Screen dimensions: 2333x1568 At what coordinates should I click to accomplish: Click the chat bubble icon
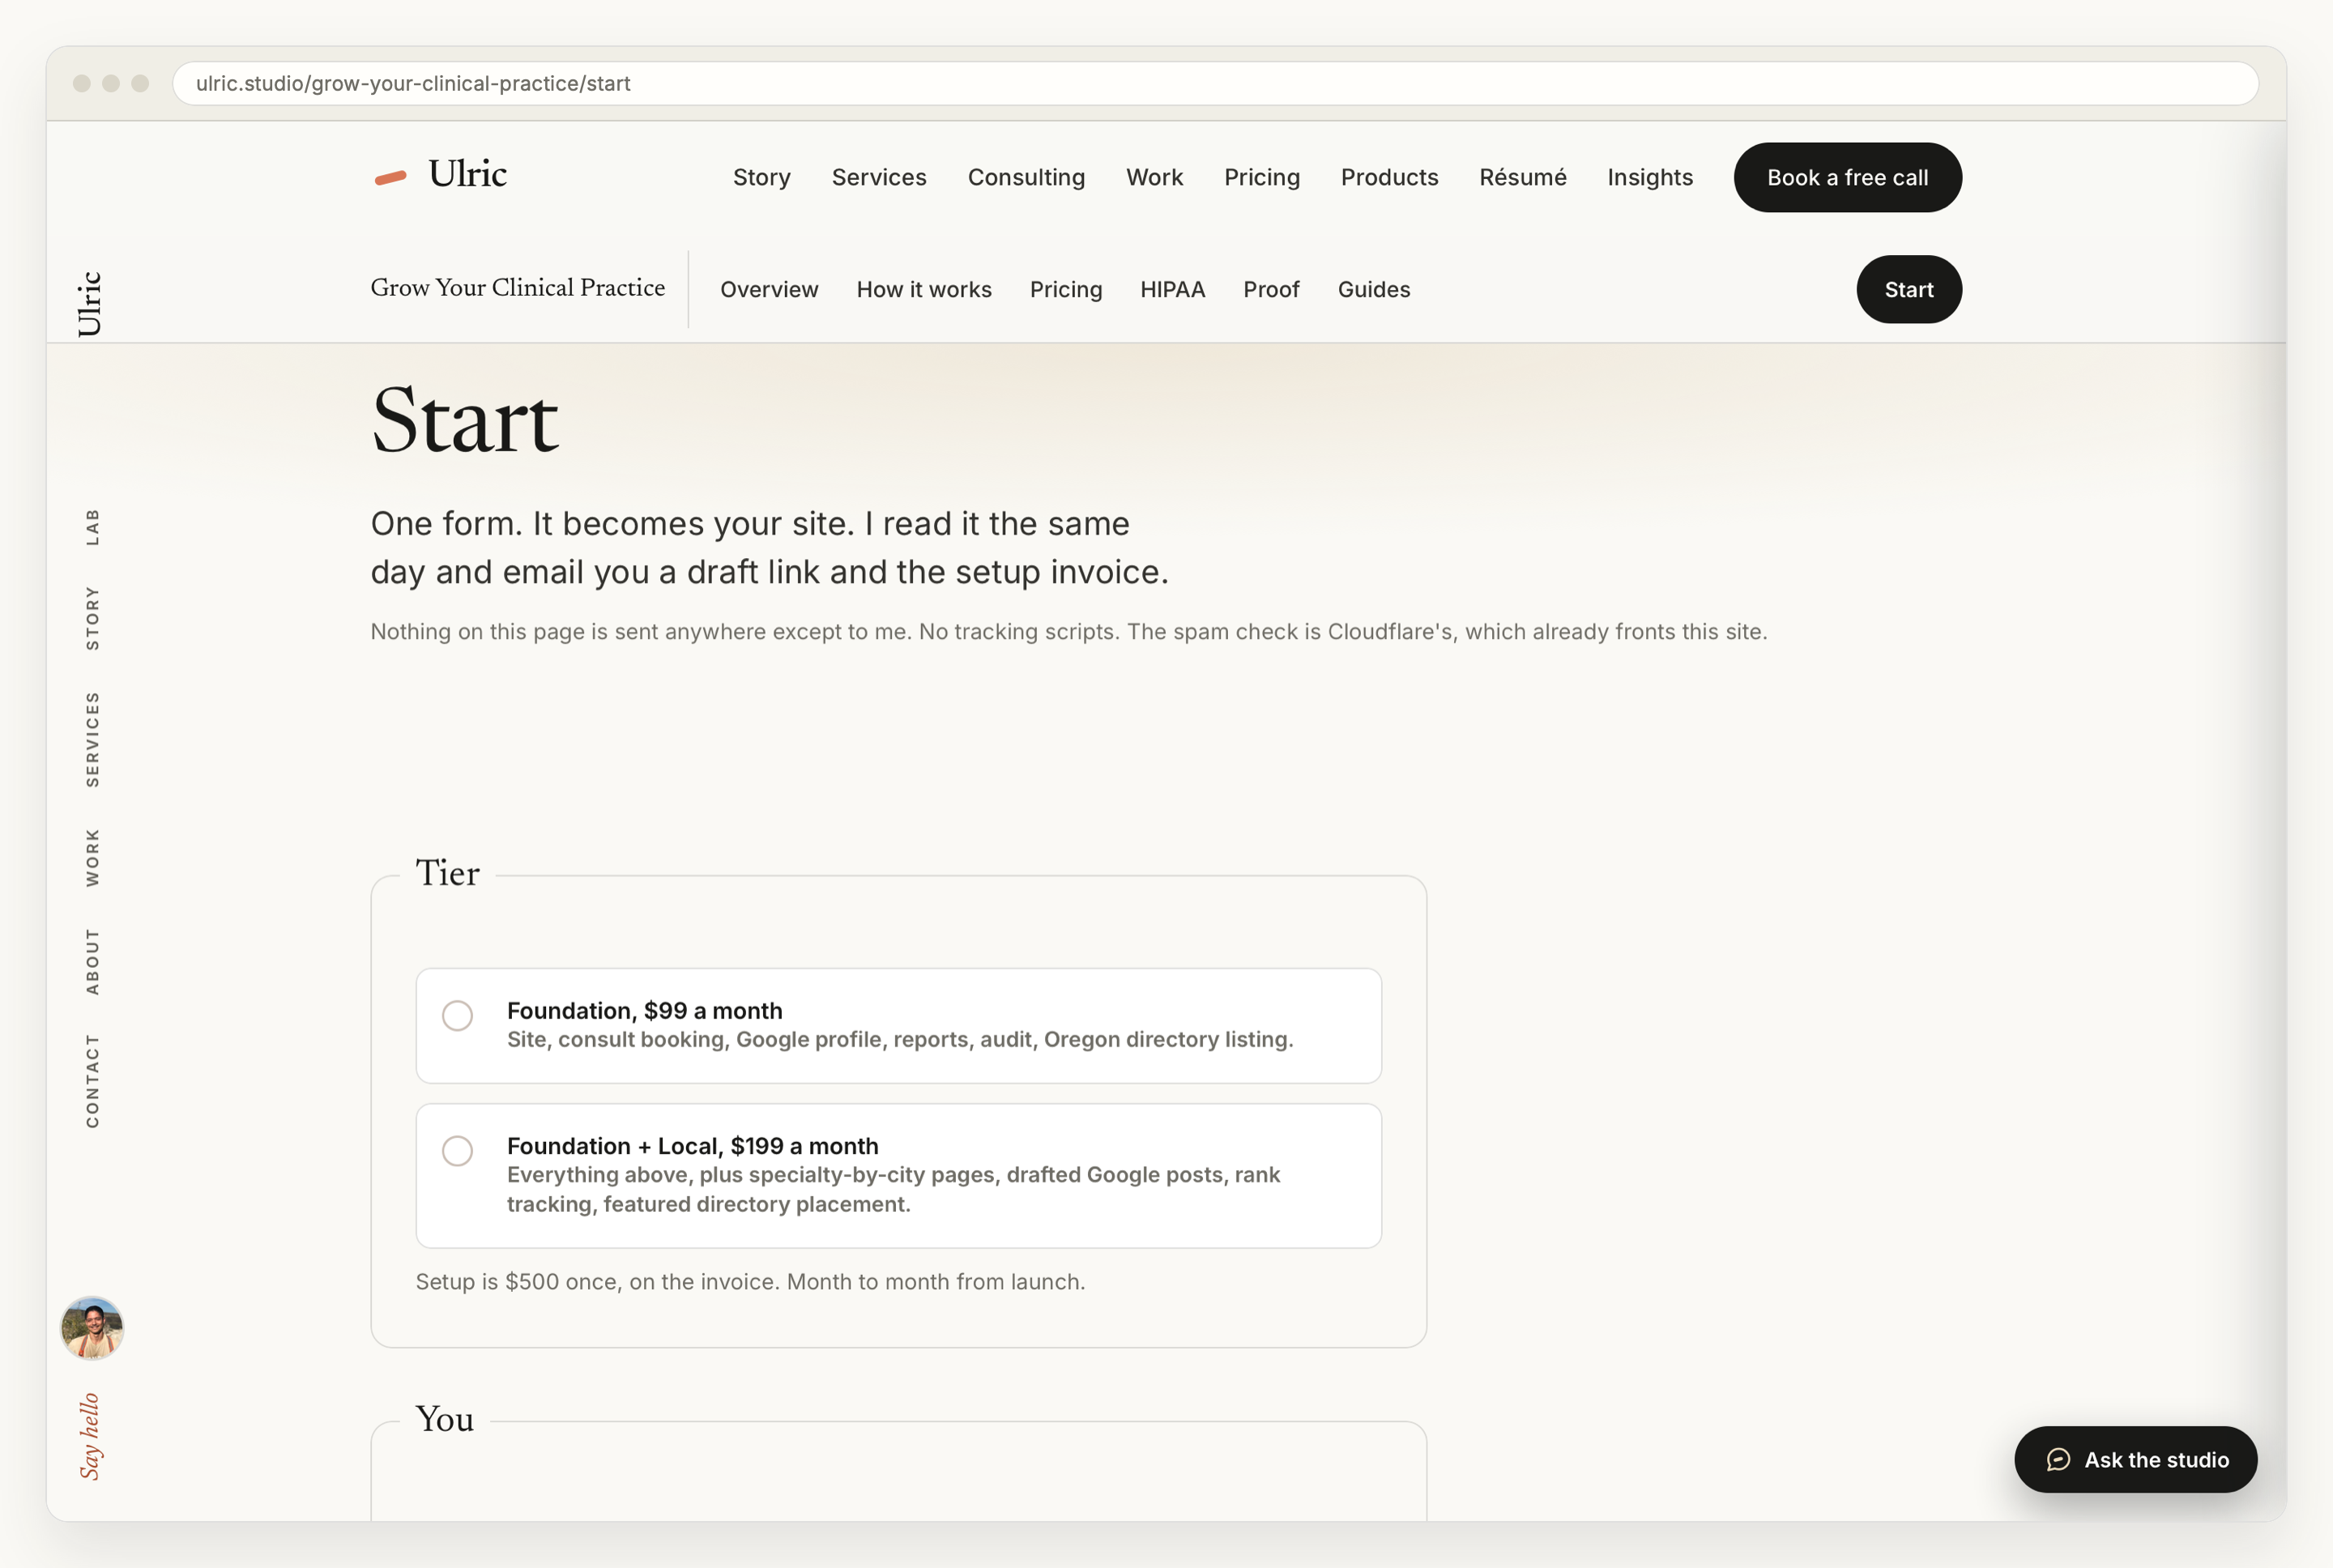point(2058,1459)
